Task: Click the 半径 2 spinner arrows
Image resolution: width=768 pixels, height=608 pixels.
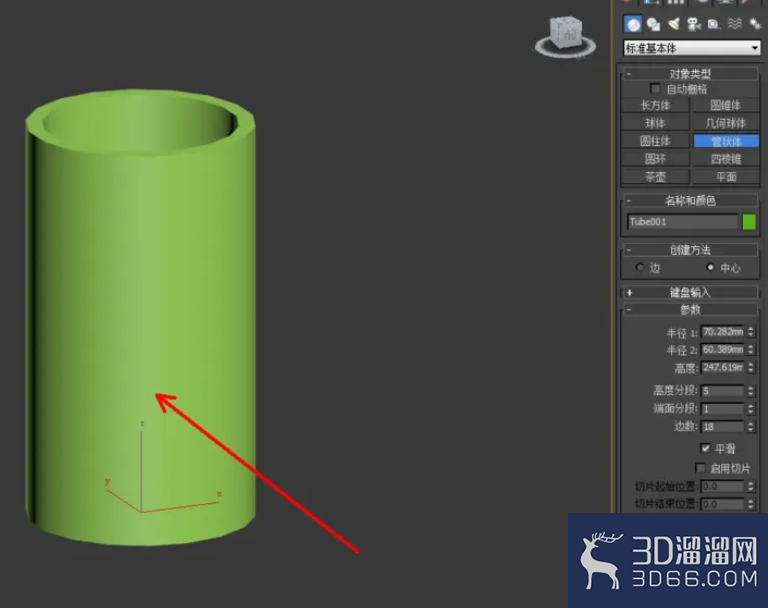Action: point(751,350)
